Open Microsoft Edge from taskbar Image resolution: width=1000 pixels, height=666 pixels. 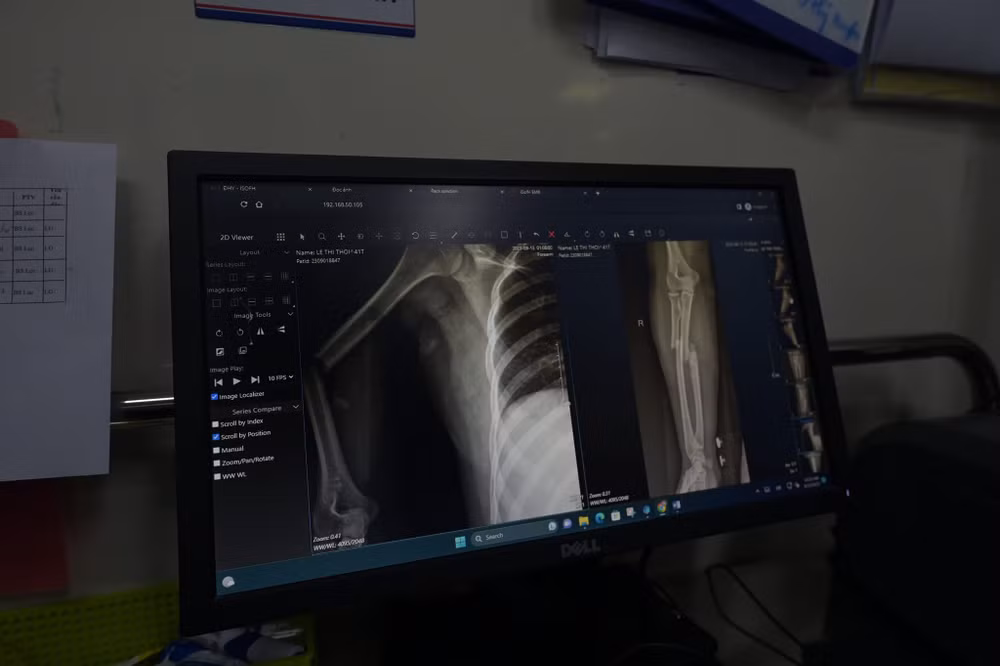[x=599, y=518]
